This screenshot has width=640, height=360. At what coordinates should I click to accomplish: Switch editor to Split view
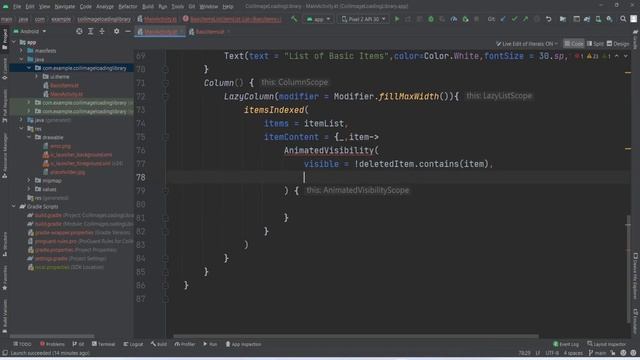tap(595, 44)
